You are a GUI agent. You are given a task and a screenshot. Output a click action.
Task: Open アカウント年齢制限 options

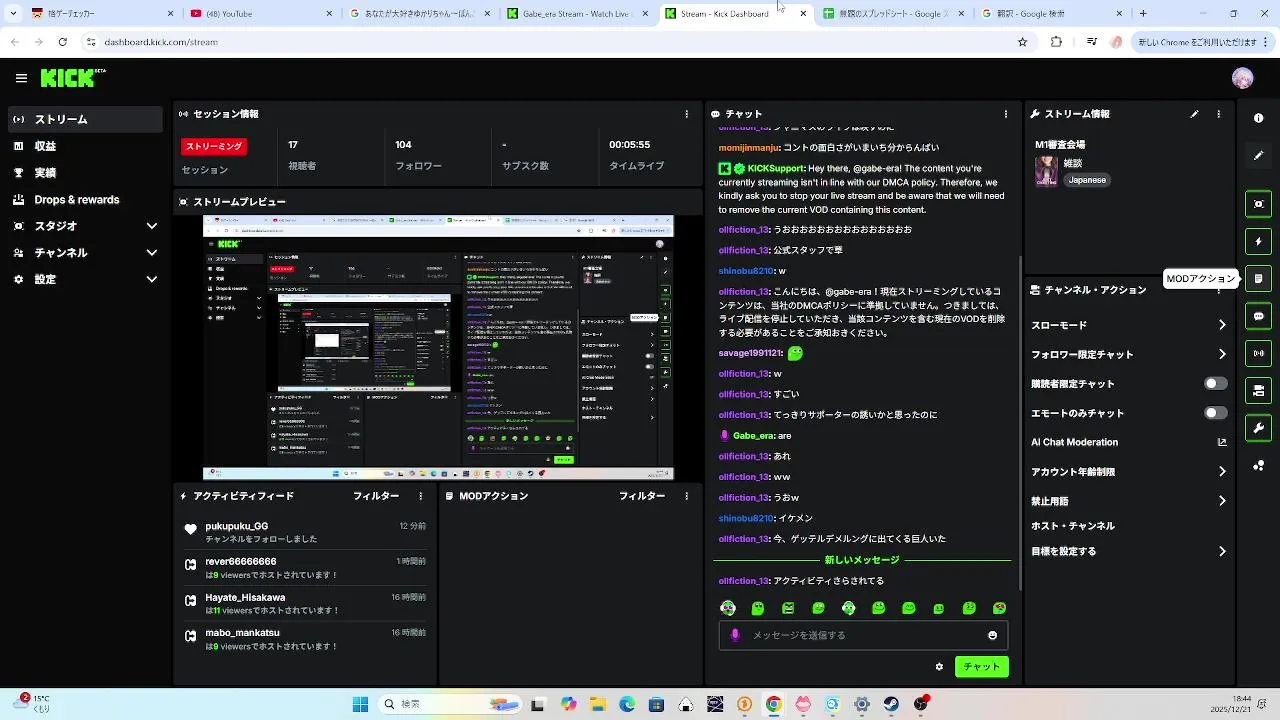click(x=1129, y=472)
